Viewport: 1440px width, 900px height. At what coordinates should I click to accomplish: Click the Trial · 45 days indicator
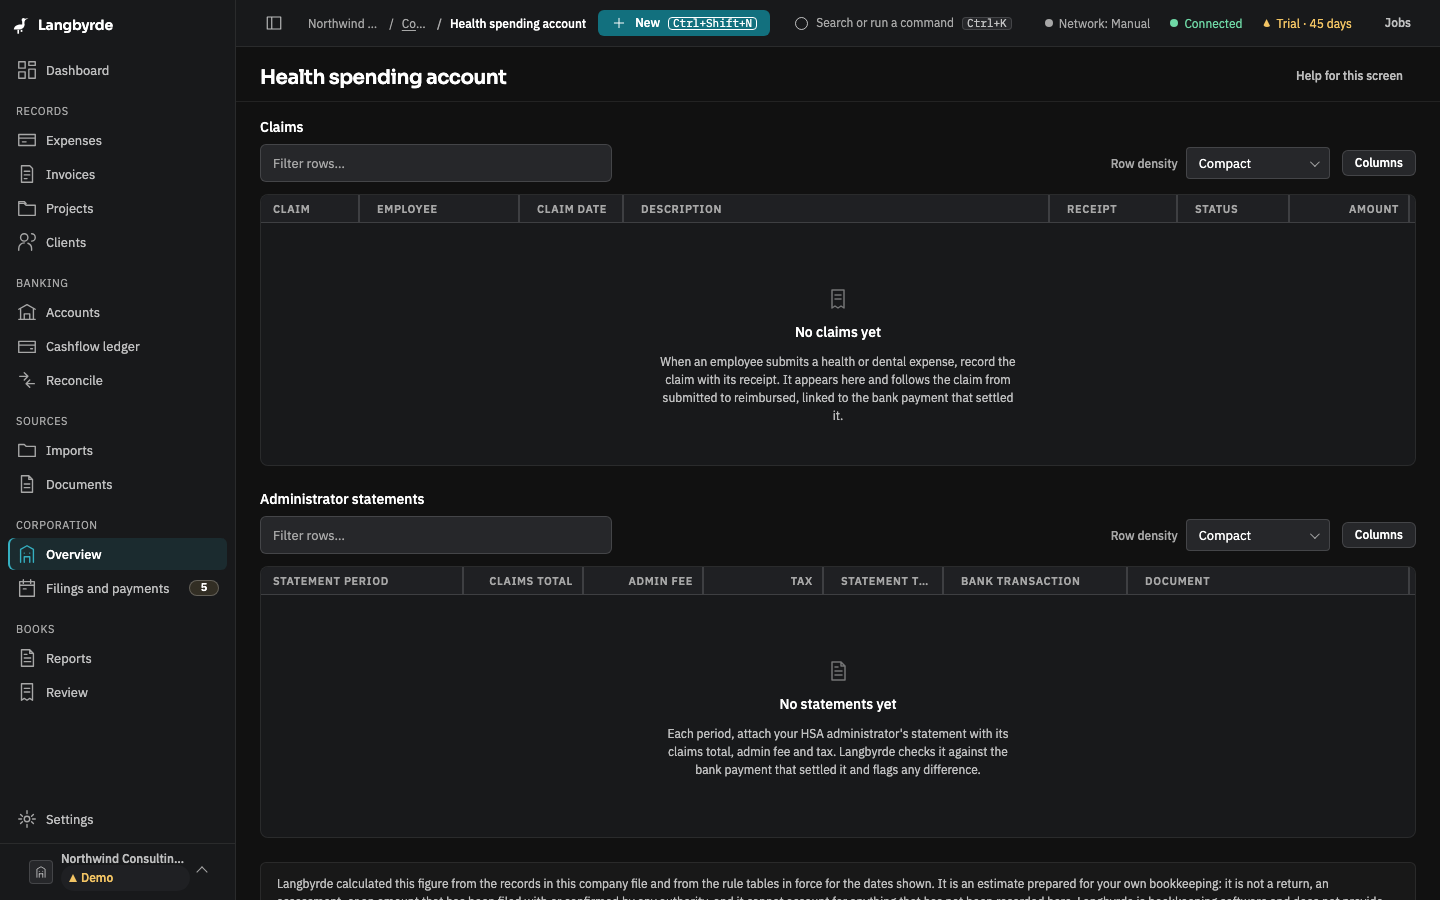pyautogui.click(x=1307, y=23)
